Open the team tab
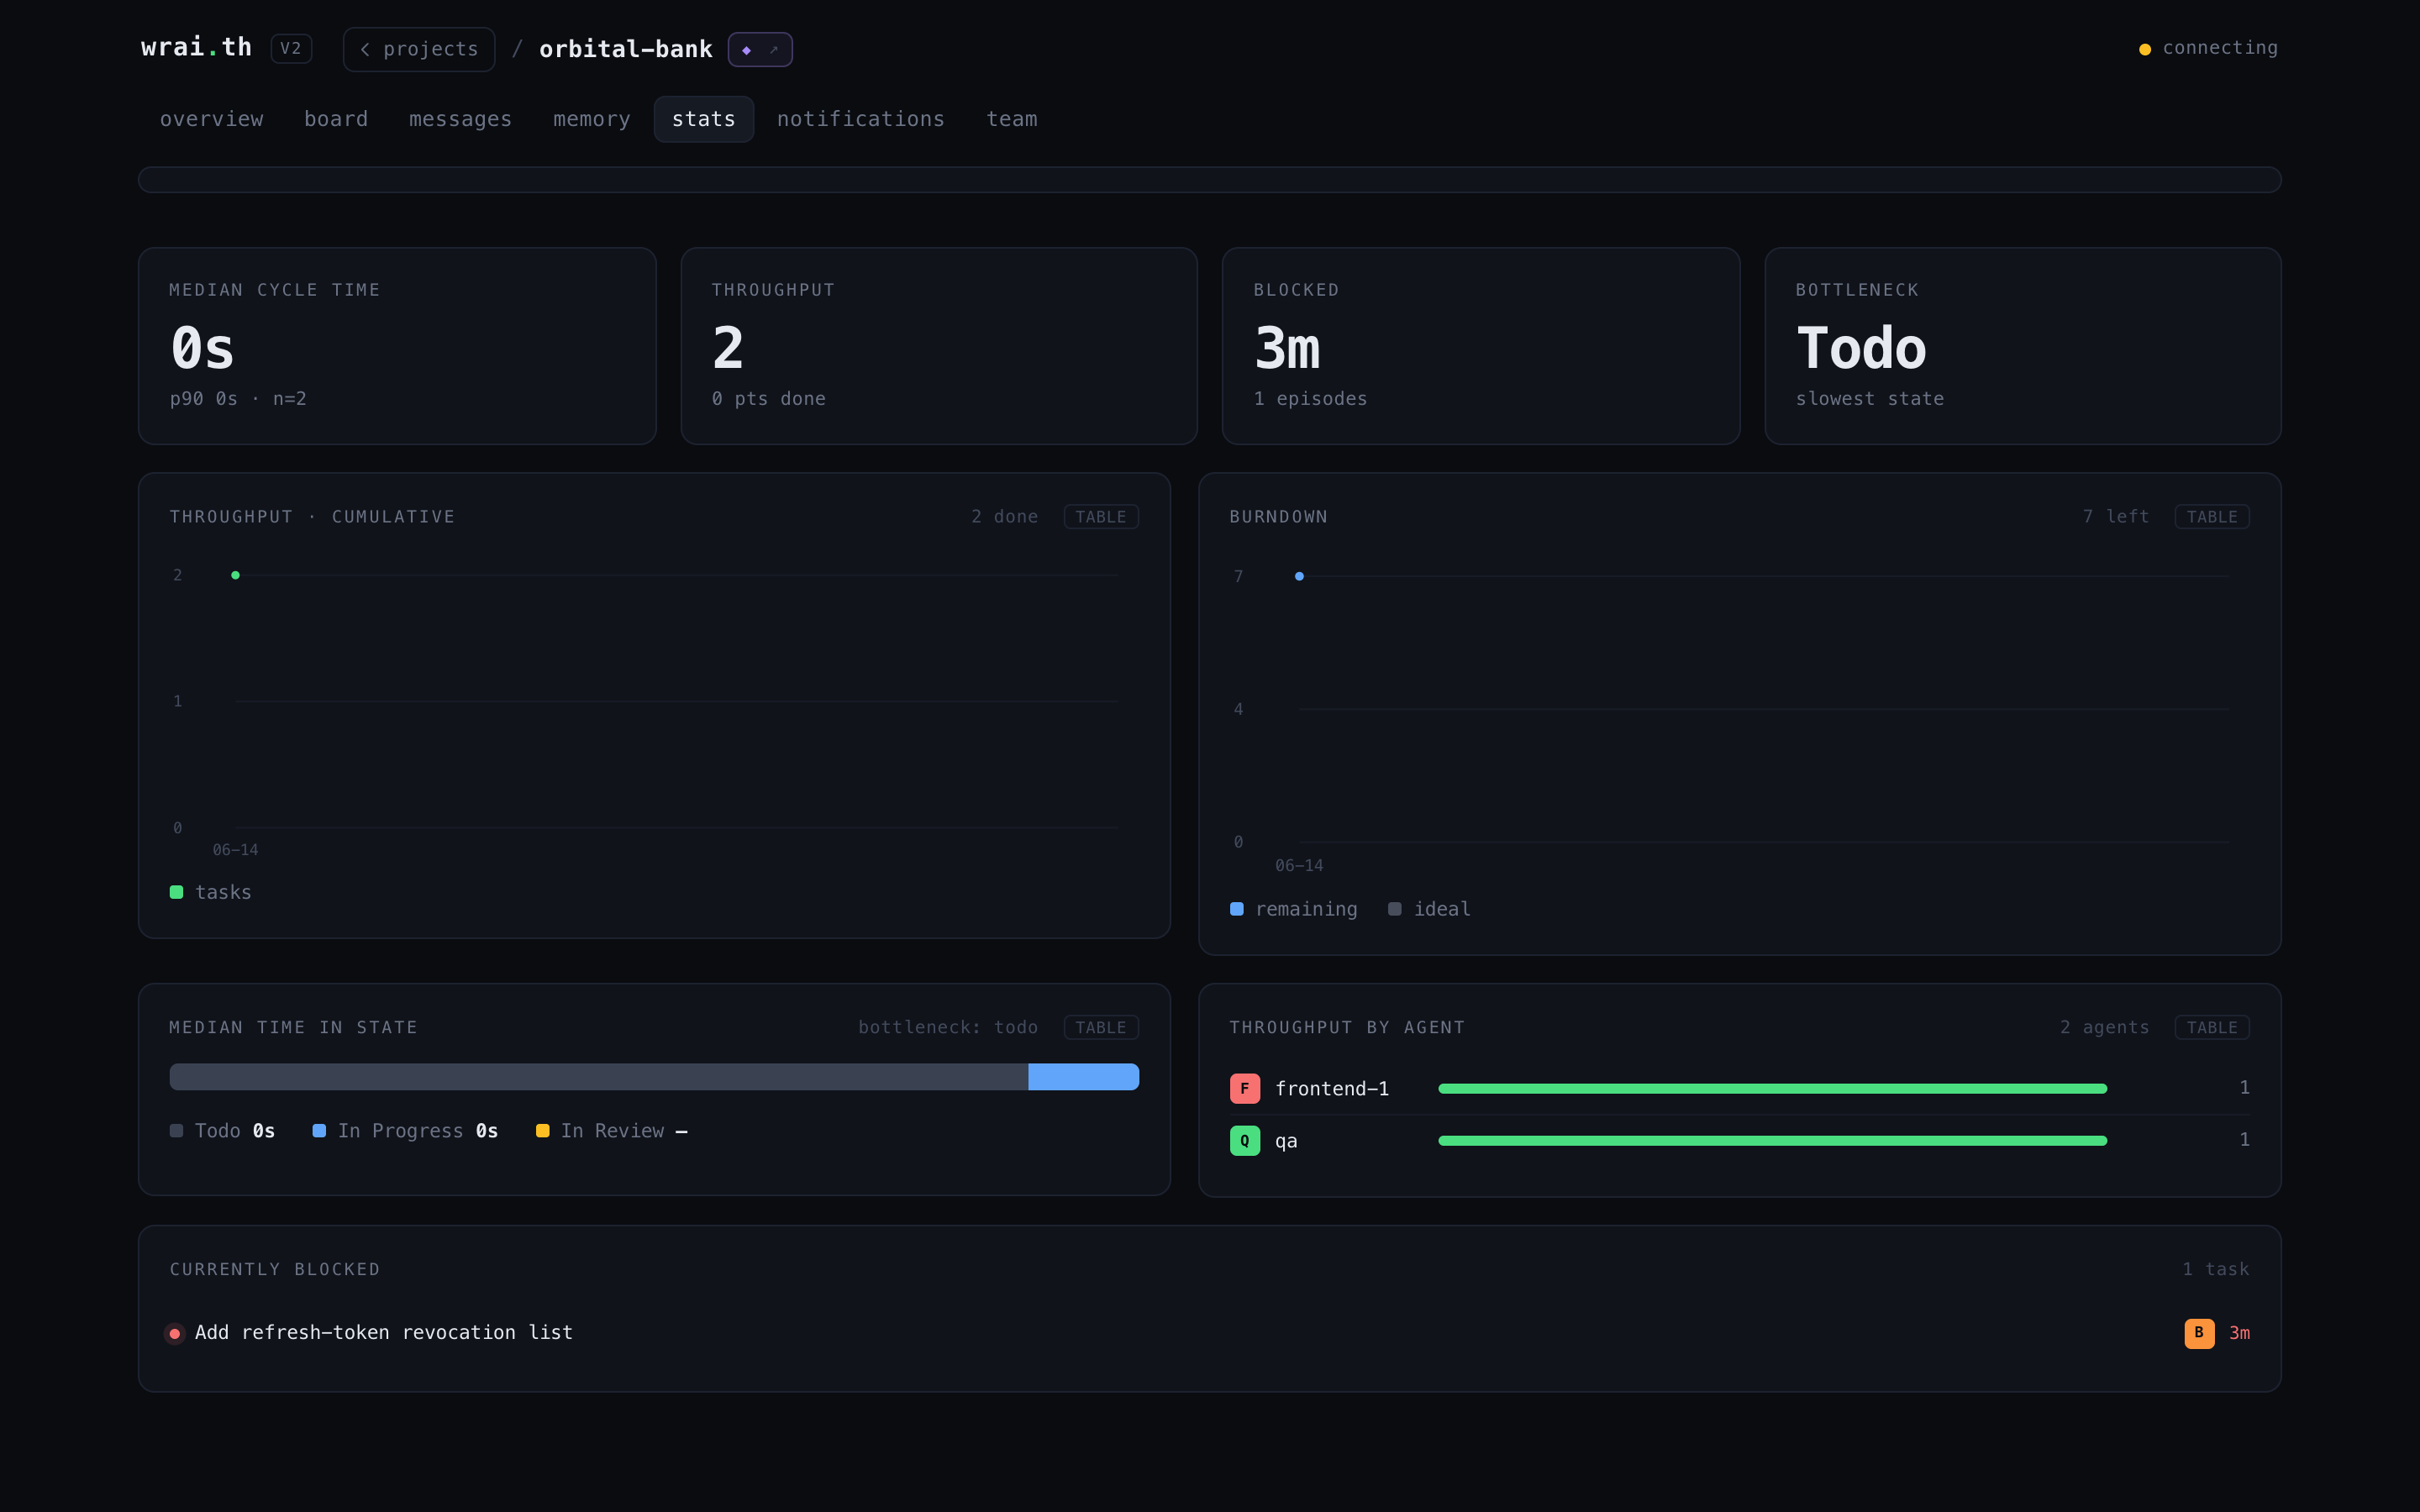Viewport: 2420px width, 1512px height. [1012, 119]
